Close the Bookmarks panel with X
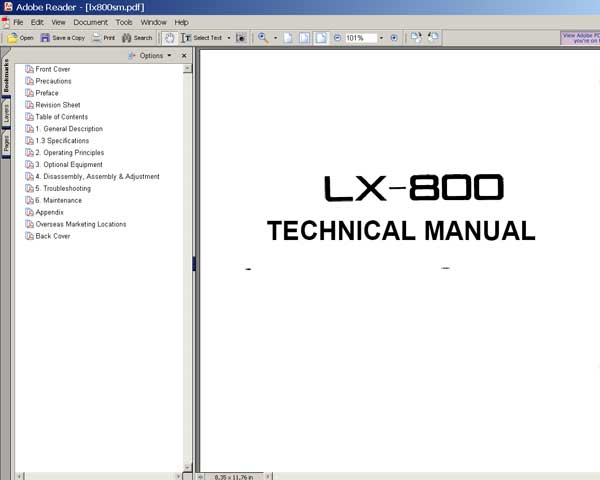600x480 pixels. [184, 56]
